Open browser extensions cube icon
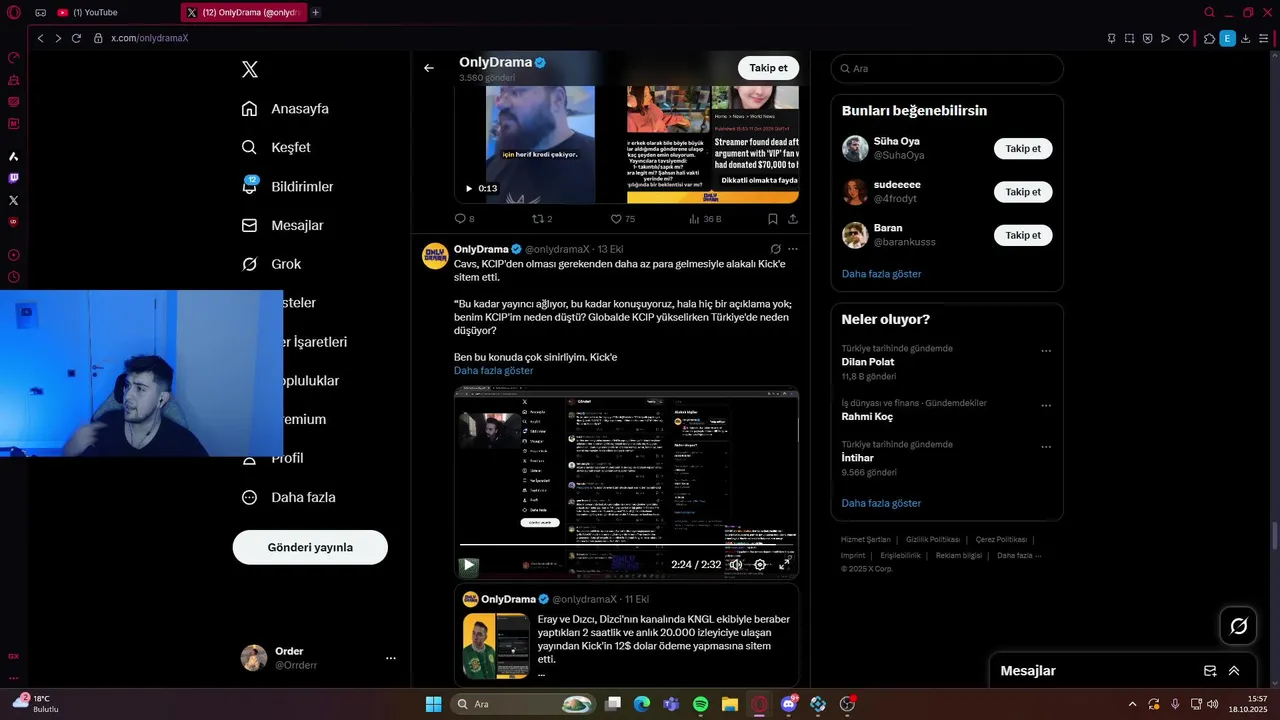The height and width of the screenshot is (720, 1280). (1208, 38)
